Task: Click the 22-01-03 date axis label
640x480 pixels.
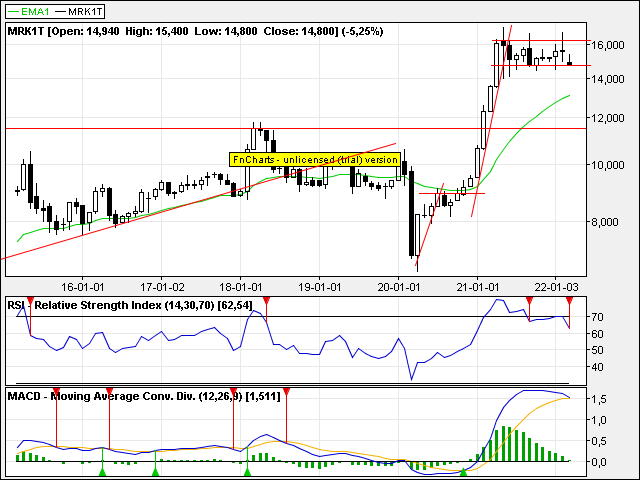Action: (556, 287)
